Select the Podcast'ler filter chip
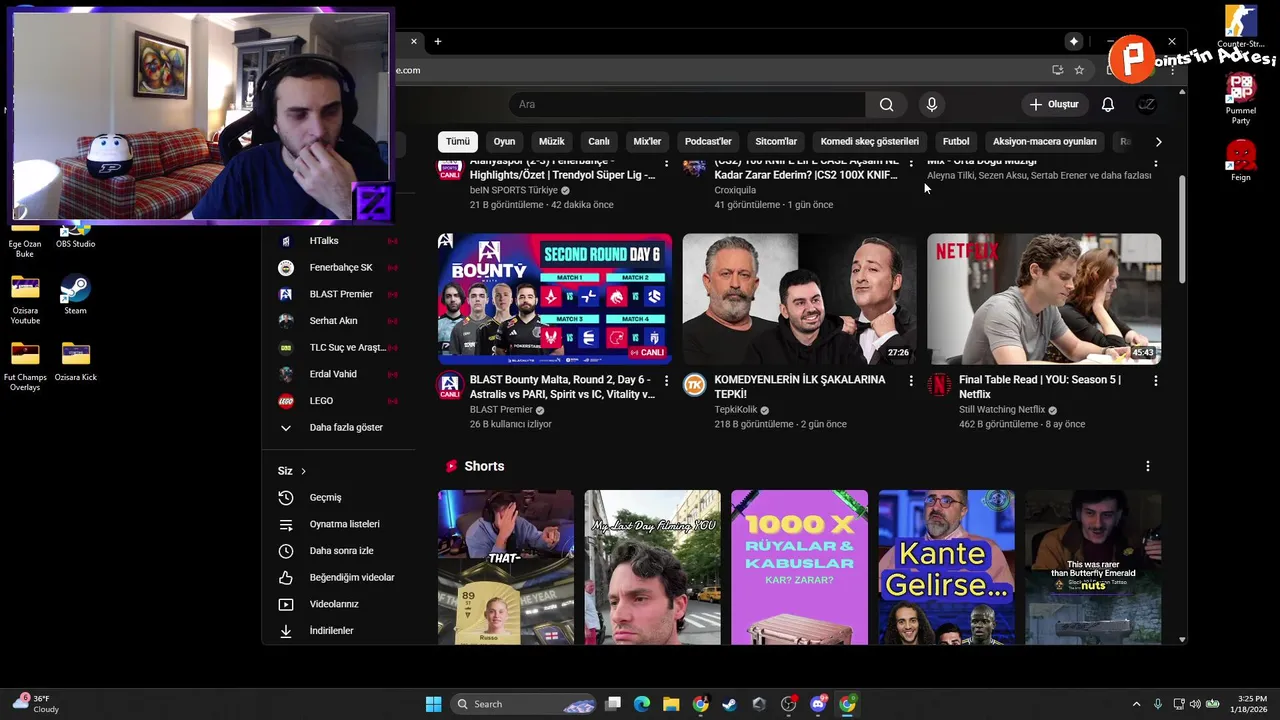The width and height of the screenshot is (1280, 720). tap(708, 142)
